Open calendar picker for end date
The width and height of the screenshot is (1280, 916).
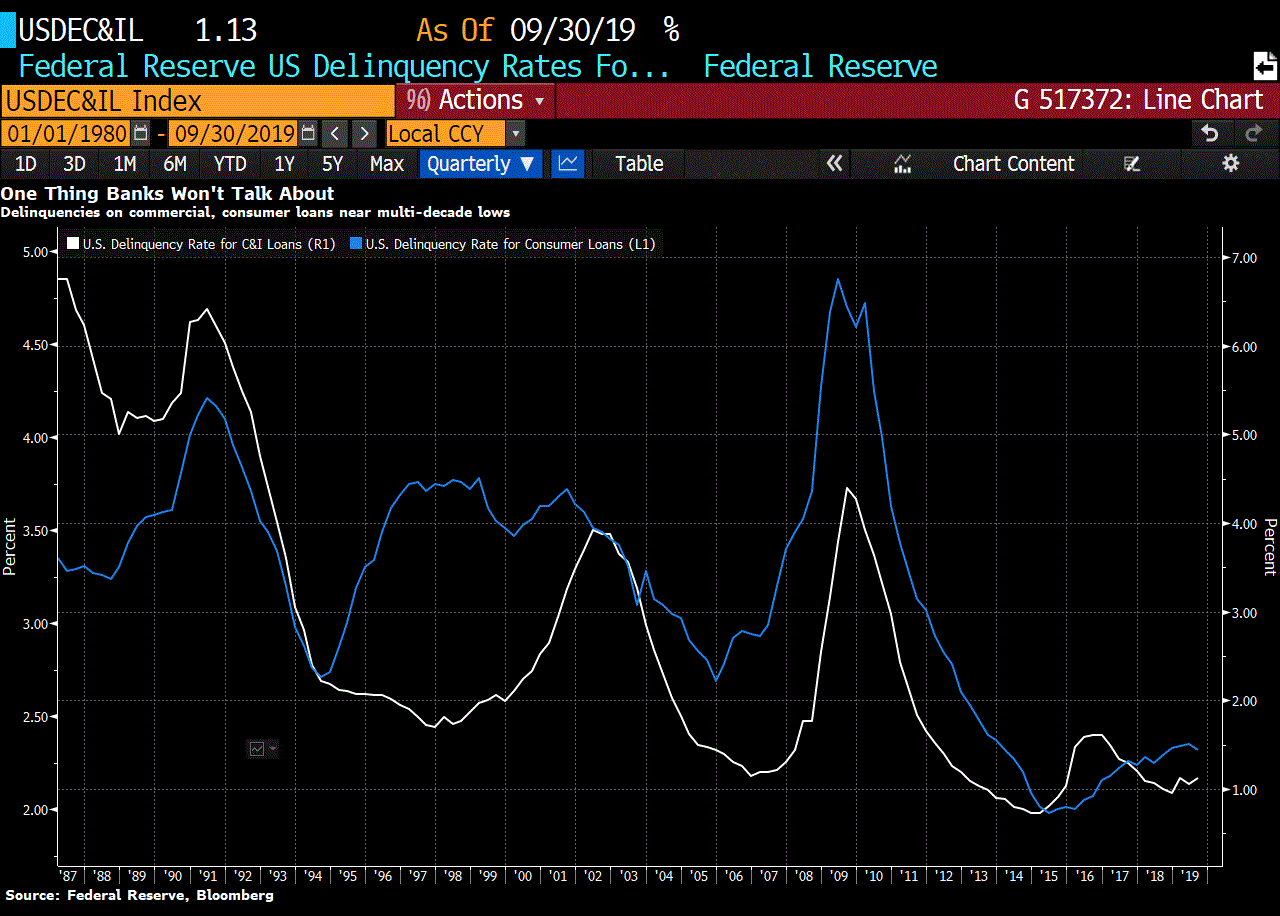pyautogui.click(x=308, y=133)
